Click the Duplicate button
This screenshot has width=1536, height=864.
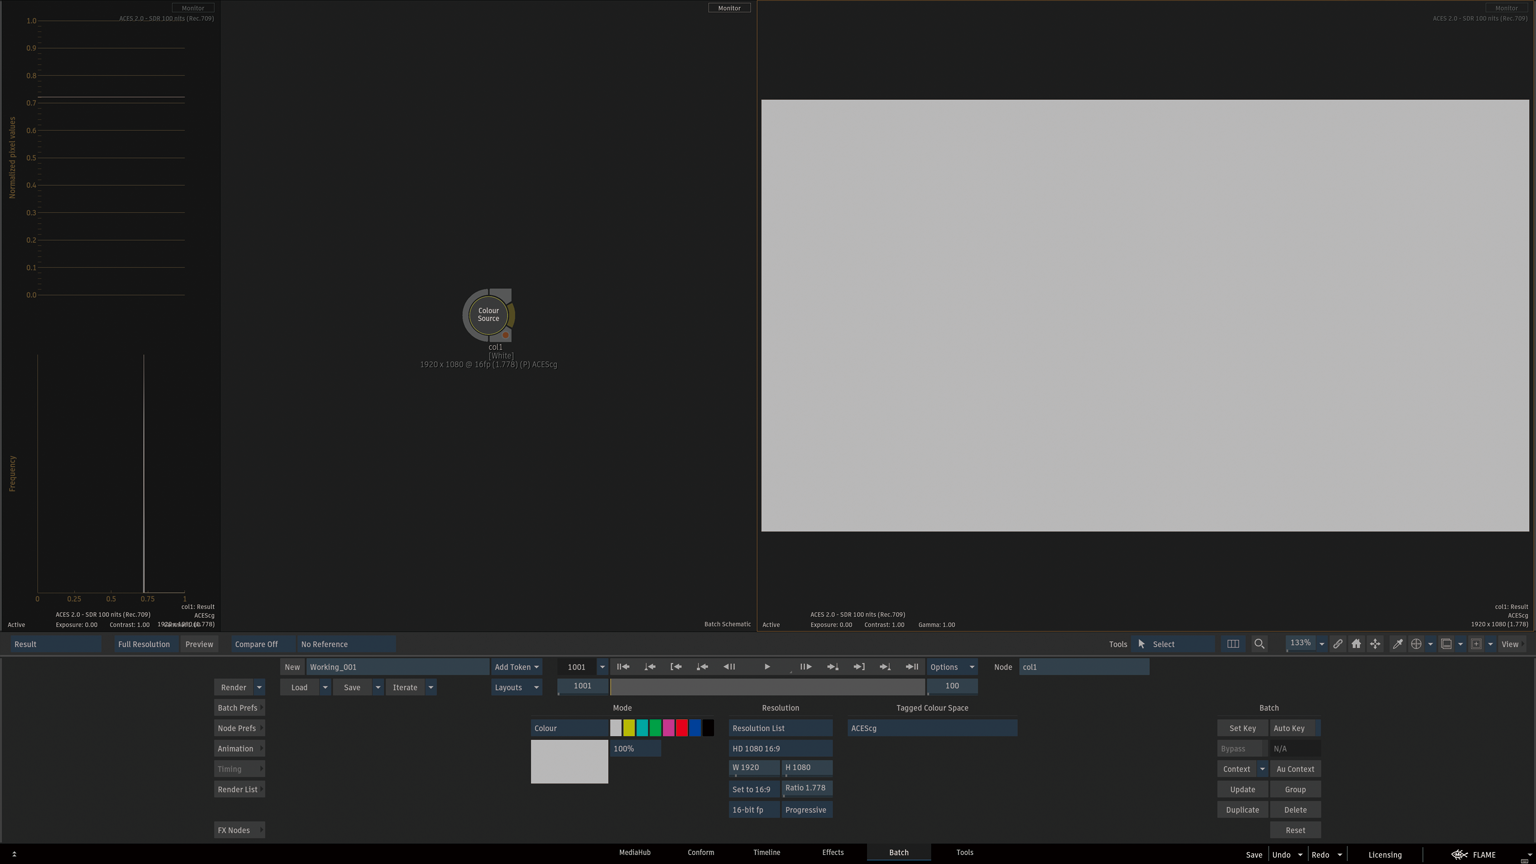1242,810
